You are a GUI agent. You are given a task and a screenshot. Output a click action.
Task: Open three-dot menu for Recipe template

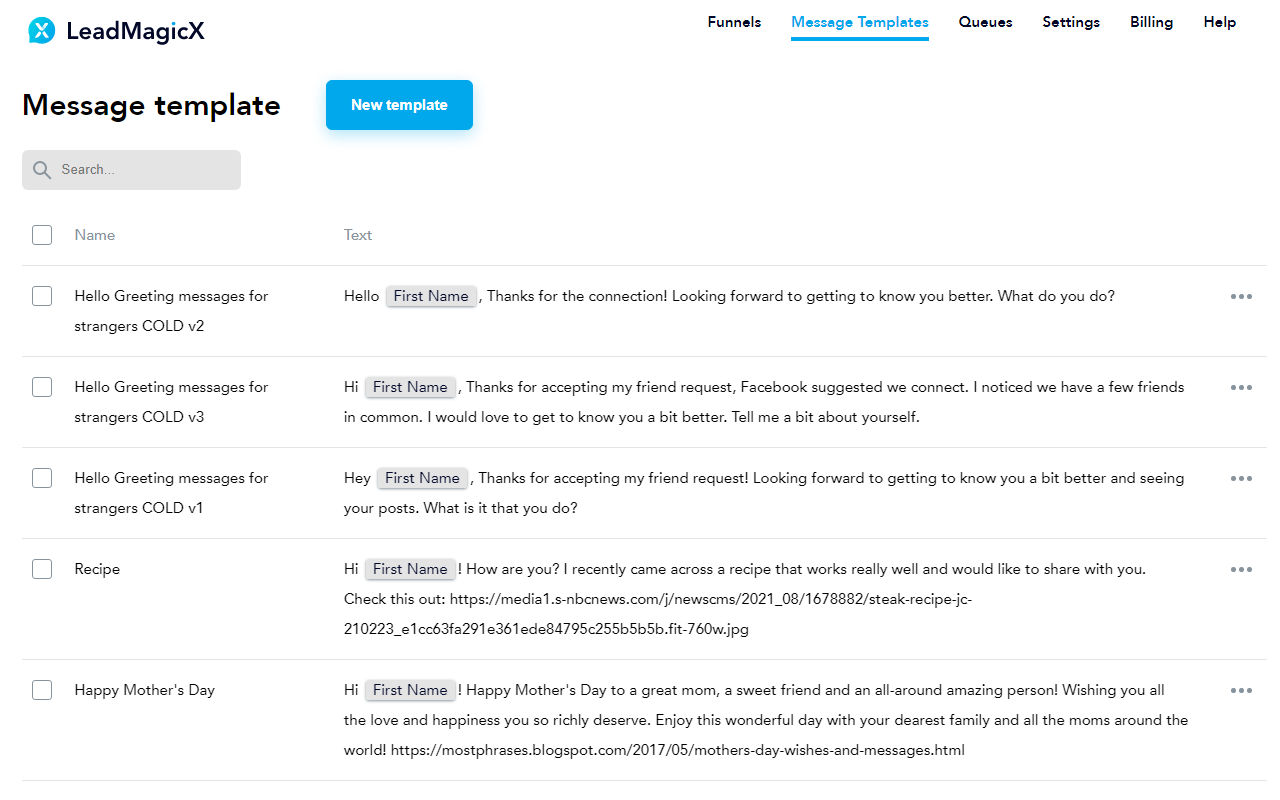pyautogui.click(x=1241, y=570)
